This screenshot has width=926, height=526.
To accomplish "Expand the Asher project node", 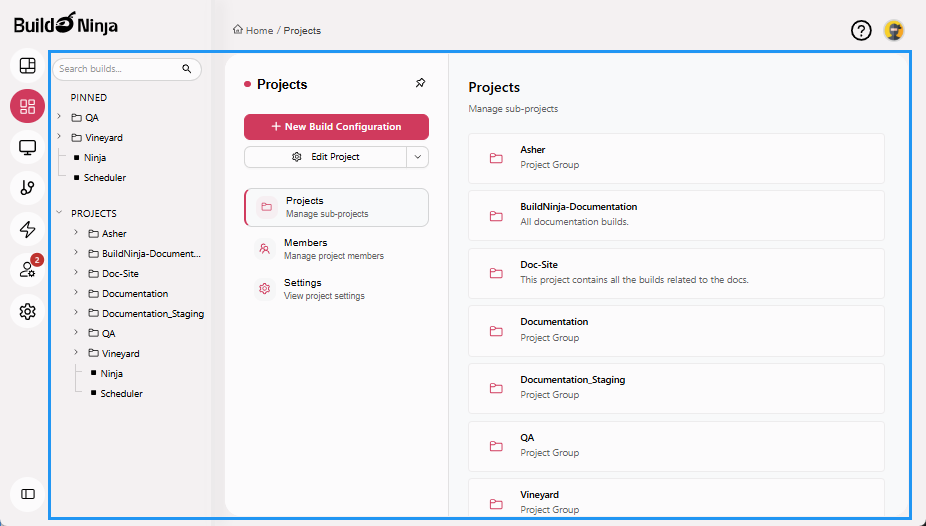I will click(x=76, y=233).
